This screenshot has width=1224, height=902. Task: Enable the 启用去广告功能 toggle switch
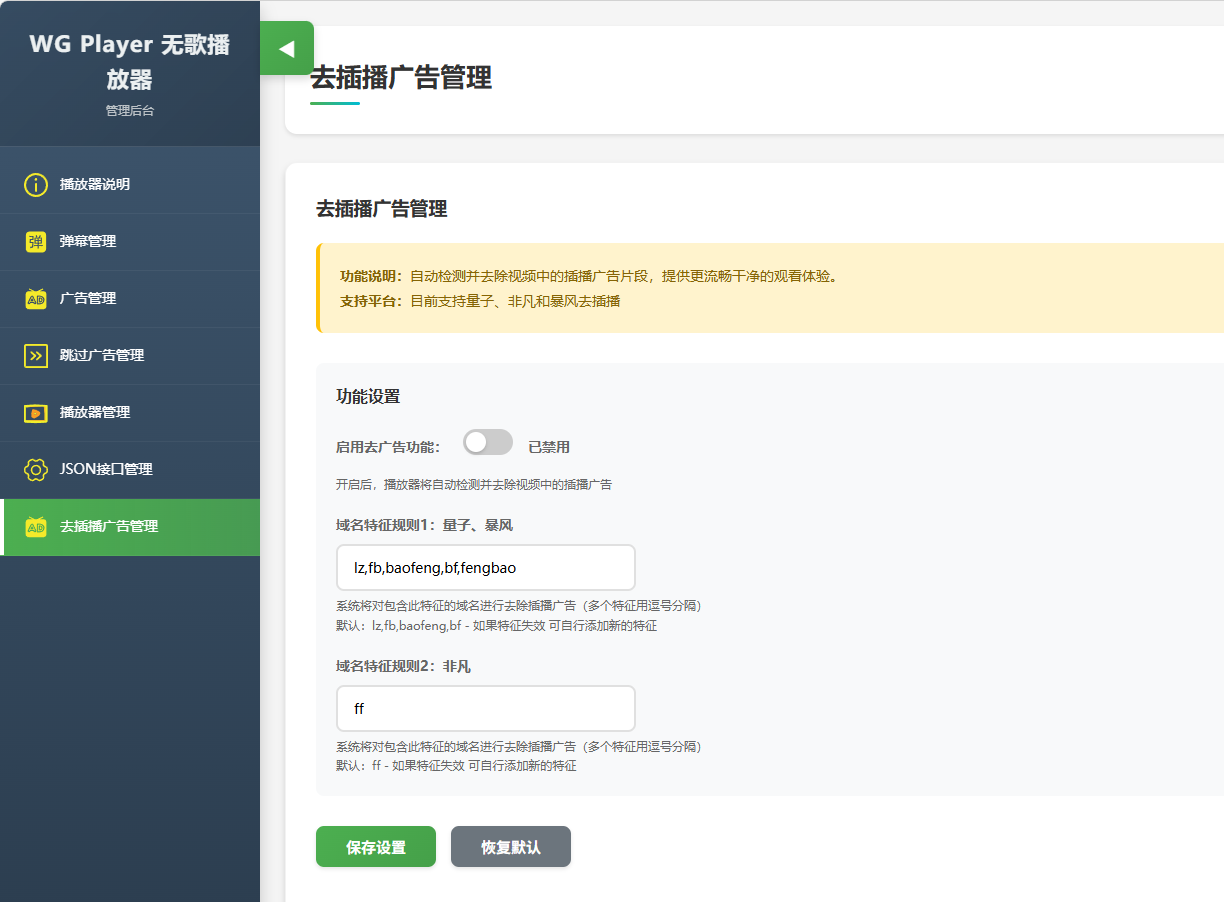pos(488,443)
